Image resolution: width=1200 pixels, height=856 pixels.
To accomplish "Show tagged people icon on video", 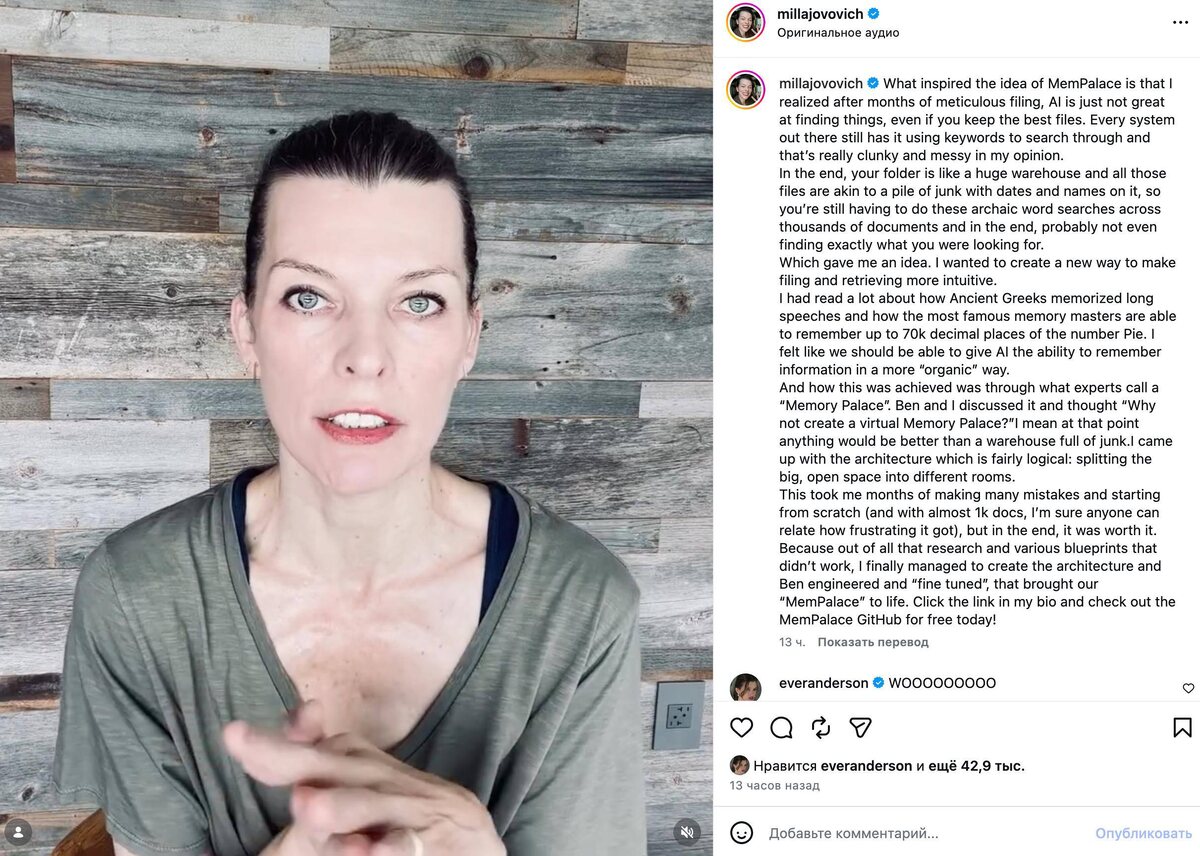I will point(18,831).
